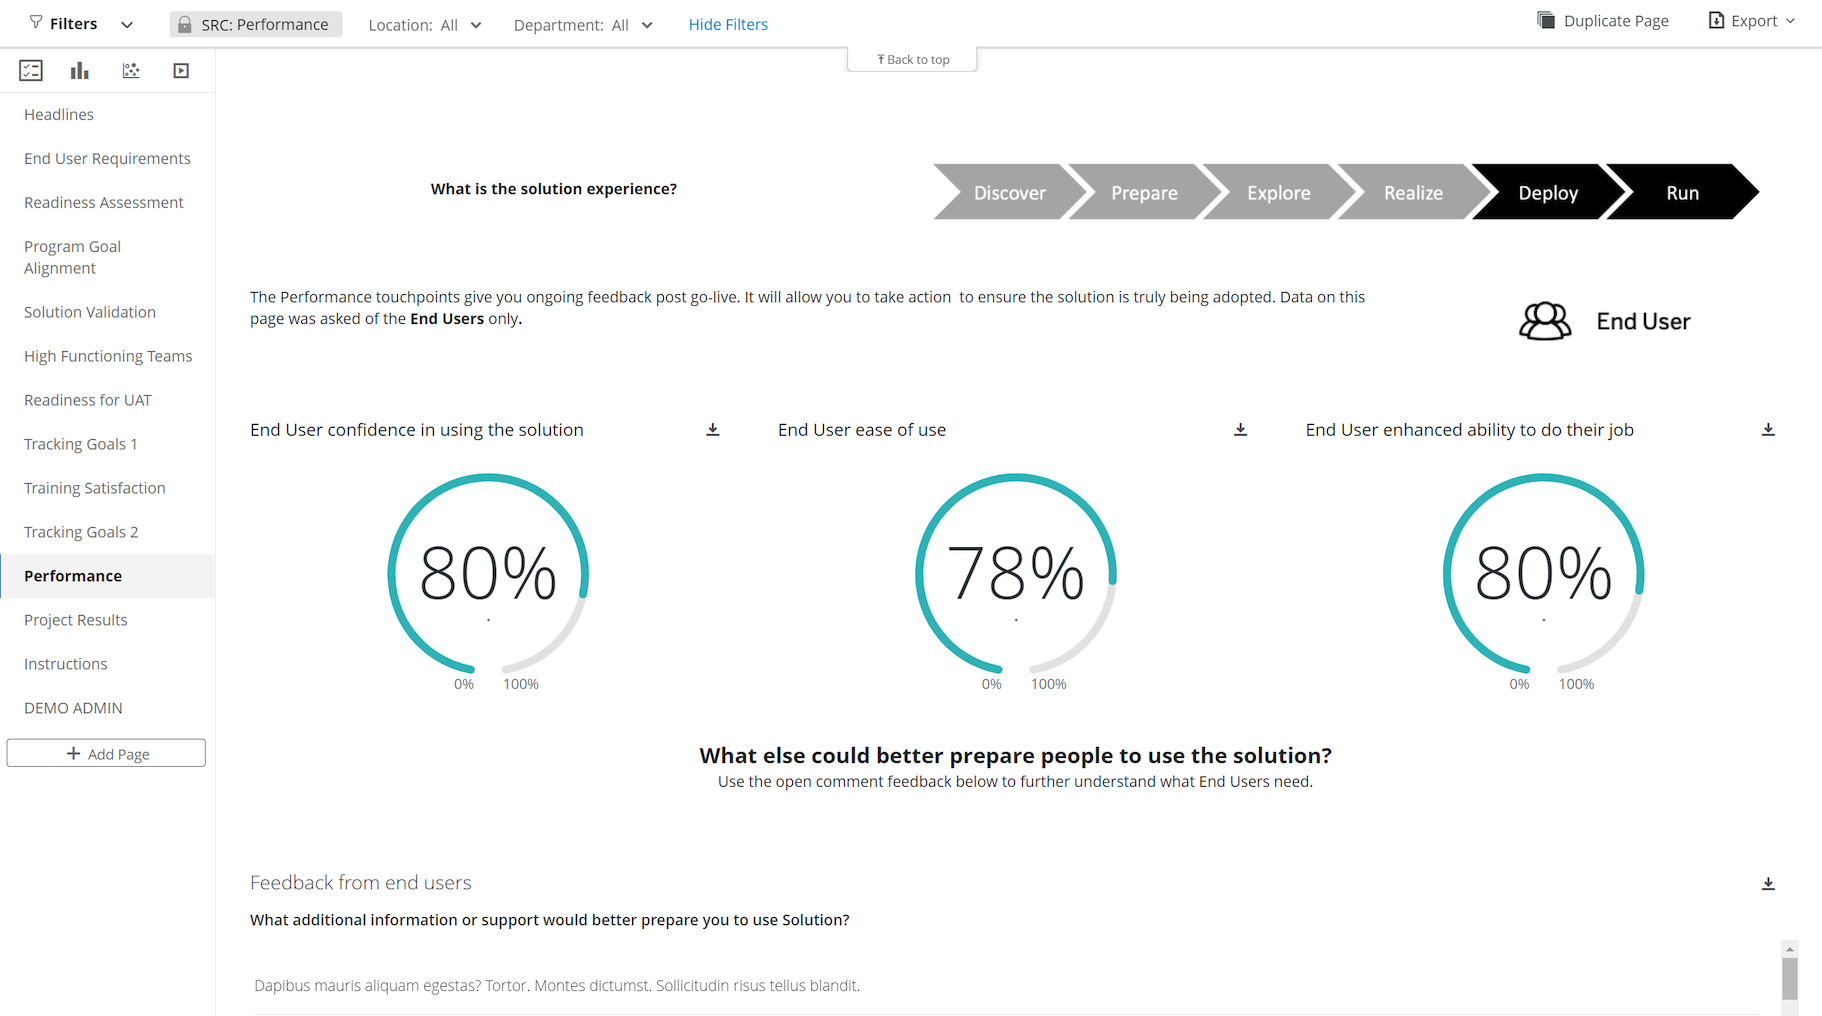Open the Project Results page
This screenshot has height=1016, width=1822.
(x=76, y=620)
